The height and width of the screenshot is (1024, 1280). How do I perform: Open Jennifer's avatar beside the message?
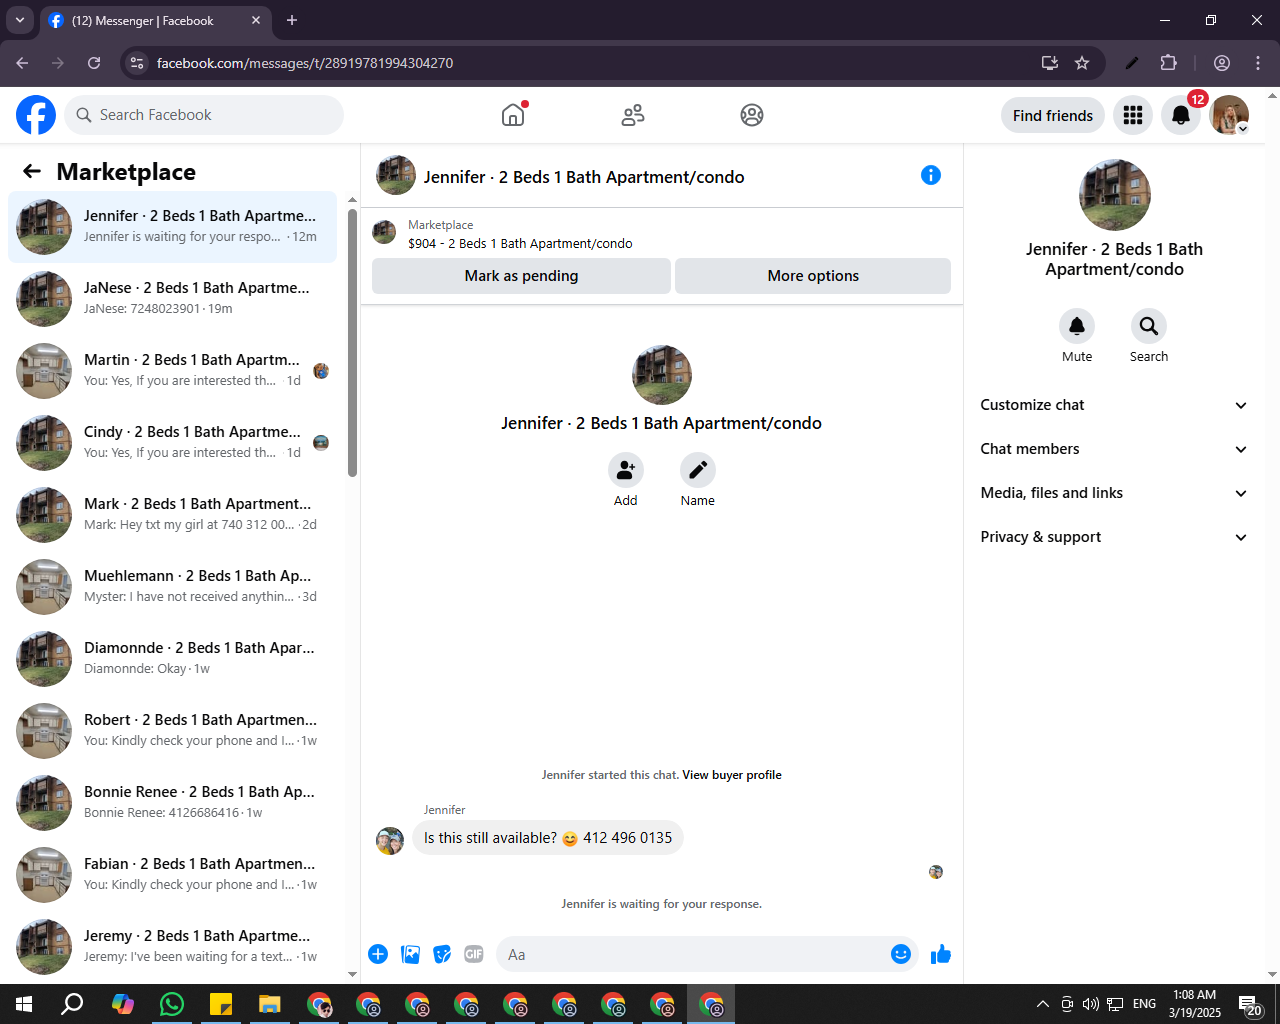pos(390,841)
